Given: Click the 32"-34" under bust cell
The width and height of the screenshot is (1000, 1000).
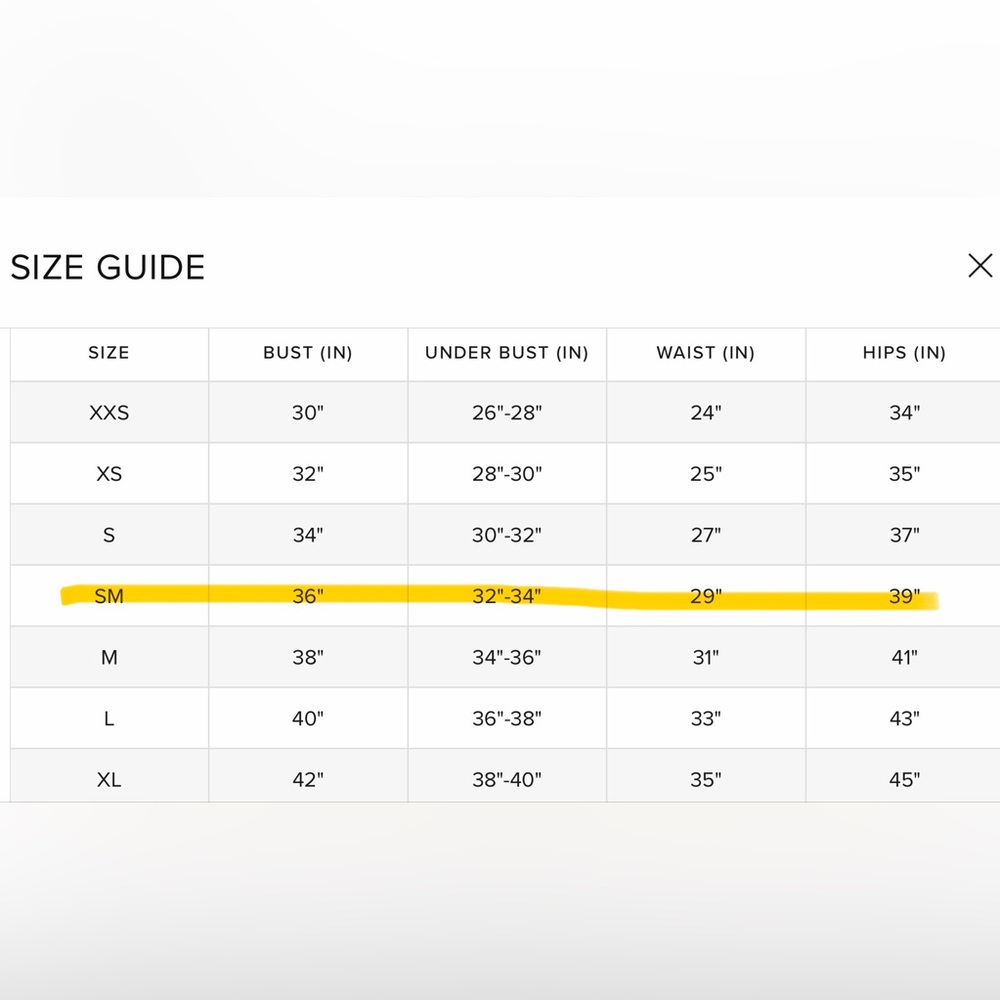Looking at the screenshot, I should (x=507, y=596).
